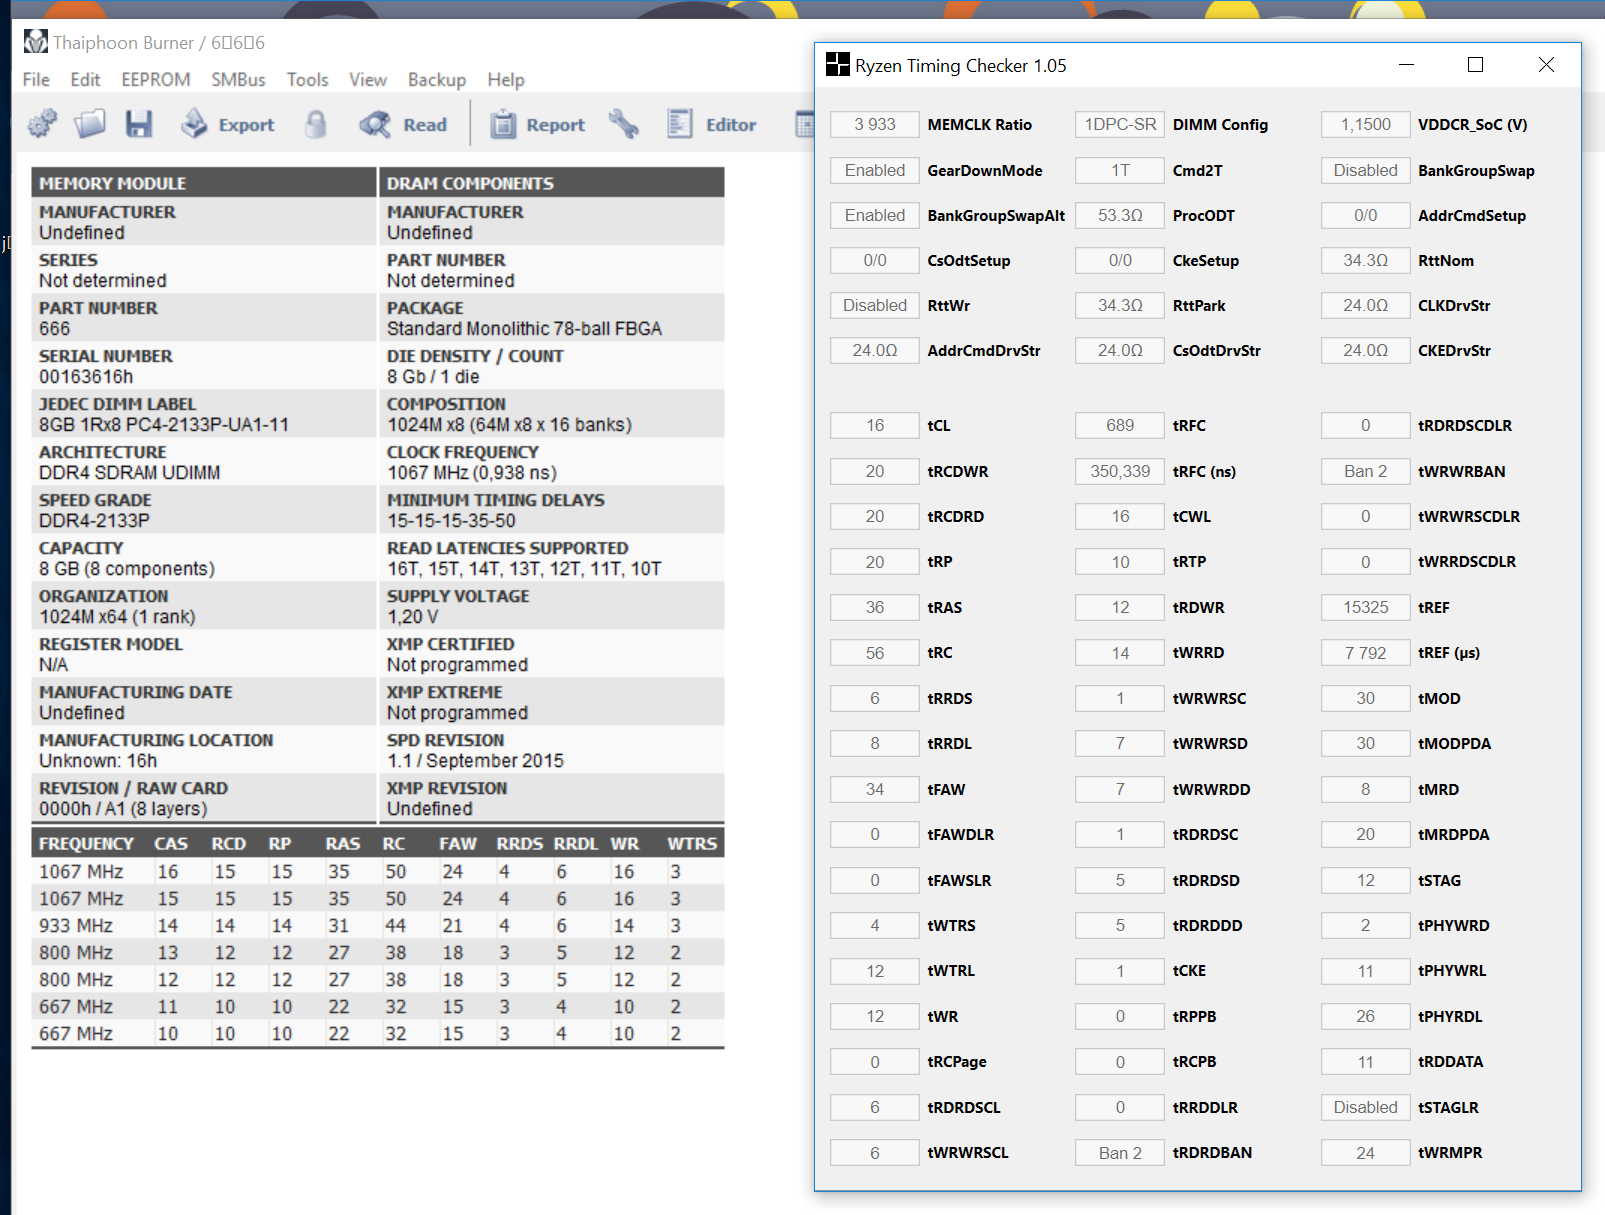Click the GearDownMode Enabled field
1605x1215 pixels.
875,171
